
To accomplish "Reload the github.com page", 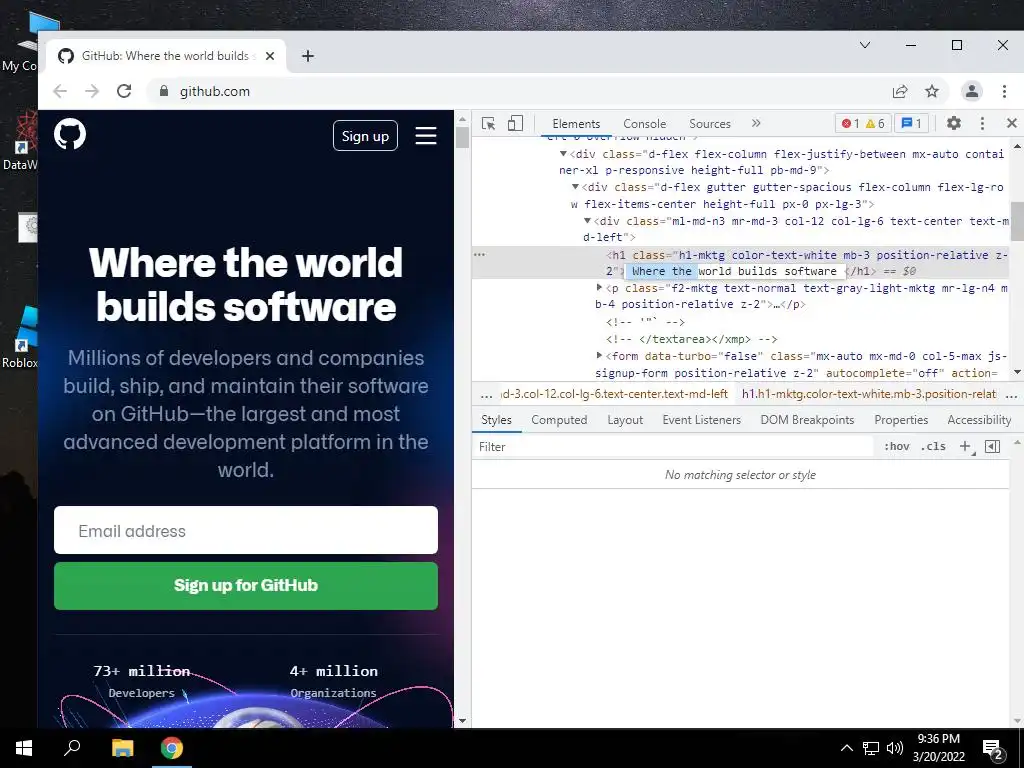I will click(124, 91).
